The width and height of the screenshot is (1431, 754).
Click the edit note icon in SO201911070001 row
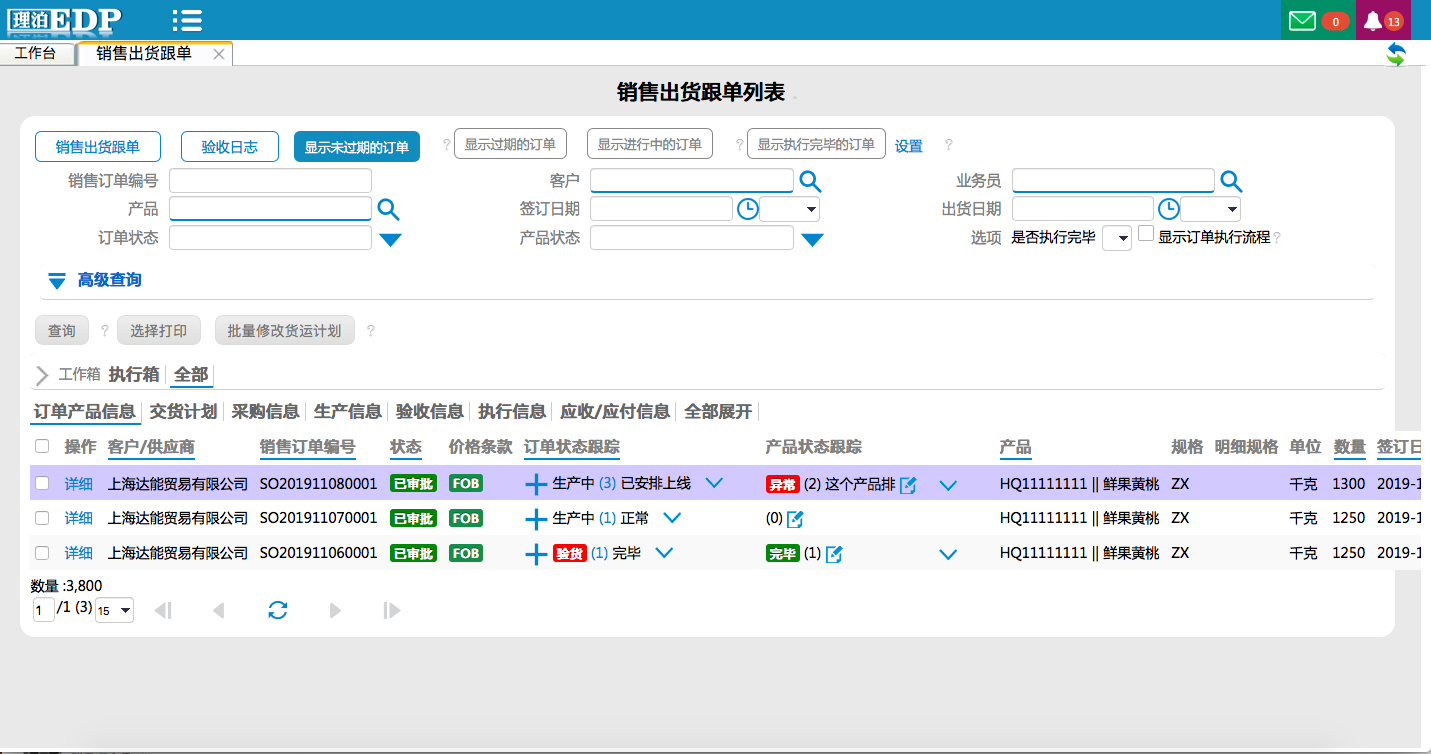(x=795, y=519)
